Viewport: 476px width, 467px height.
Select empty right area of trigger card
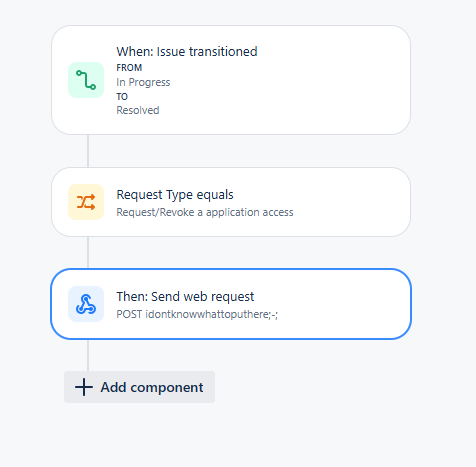333,80
